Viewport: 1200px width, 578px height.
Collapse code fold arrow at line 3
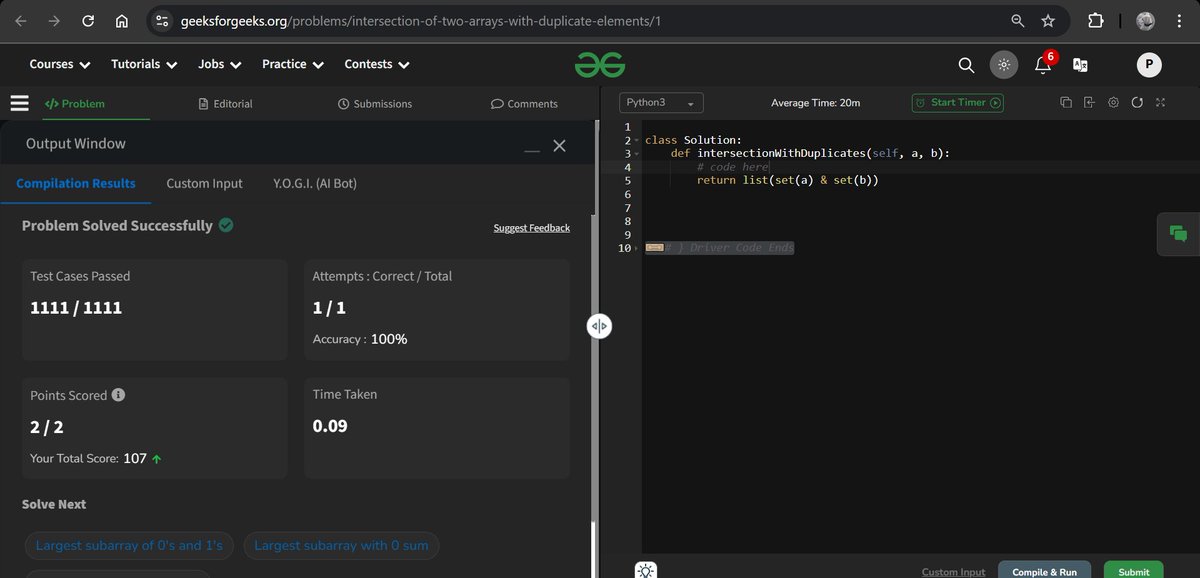click(x=636, y=154)
